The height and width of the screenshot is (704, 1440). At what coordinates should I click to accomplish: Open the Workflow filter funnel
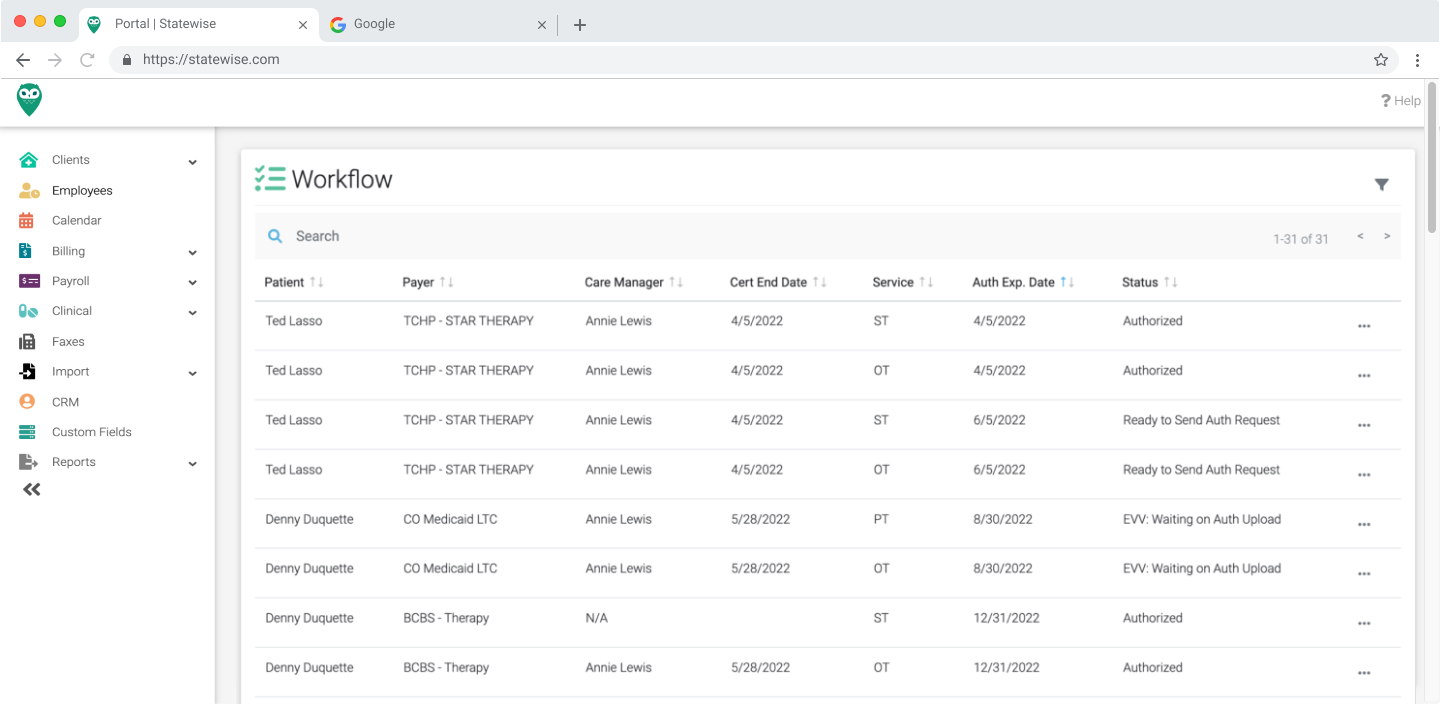click(x=1381, y=184)
